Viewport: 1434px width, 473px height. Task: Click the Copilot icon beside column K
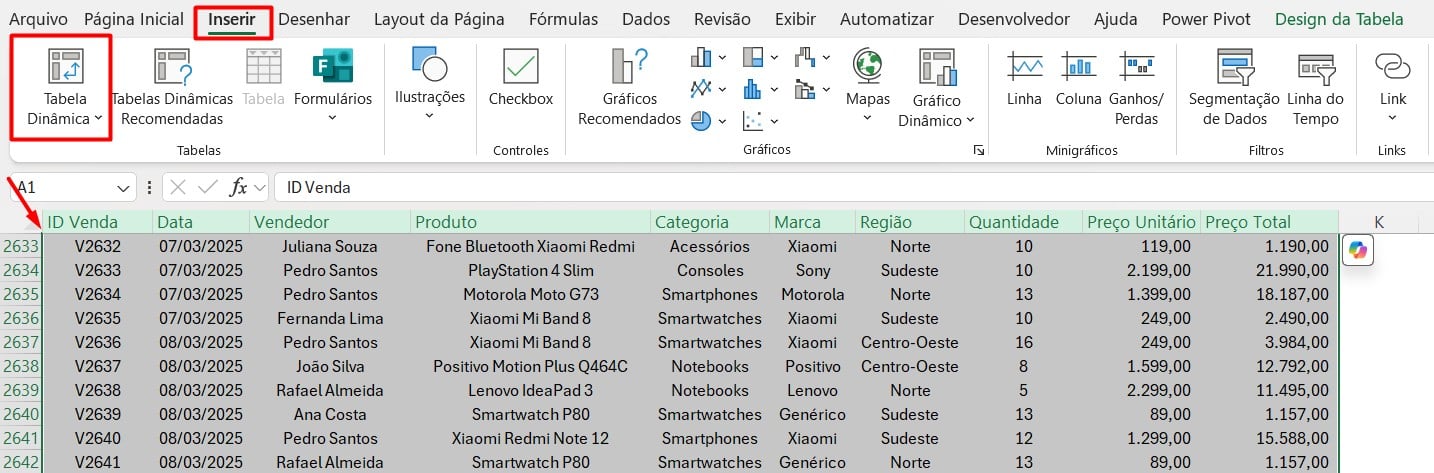[1357, 250]
